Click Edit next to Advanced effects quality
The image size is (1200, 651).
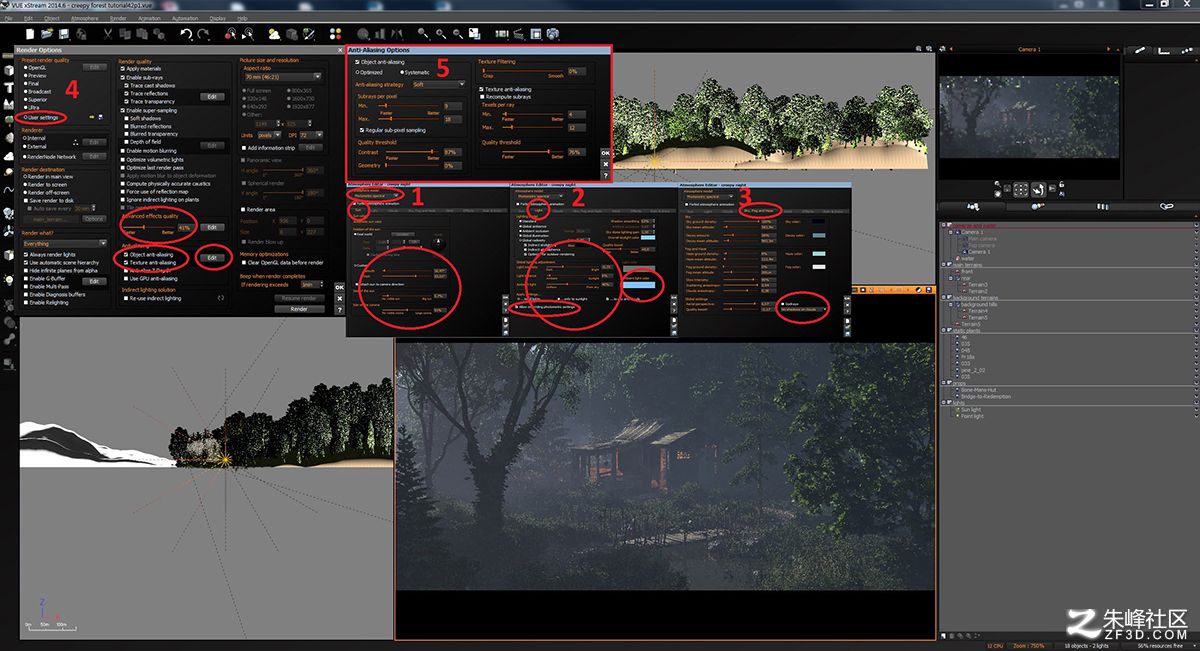211,228
